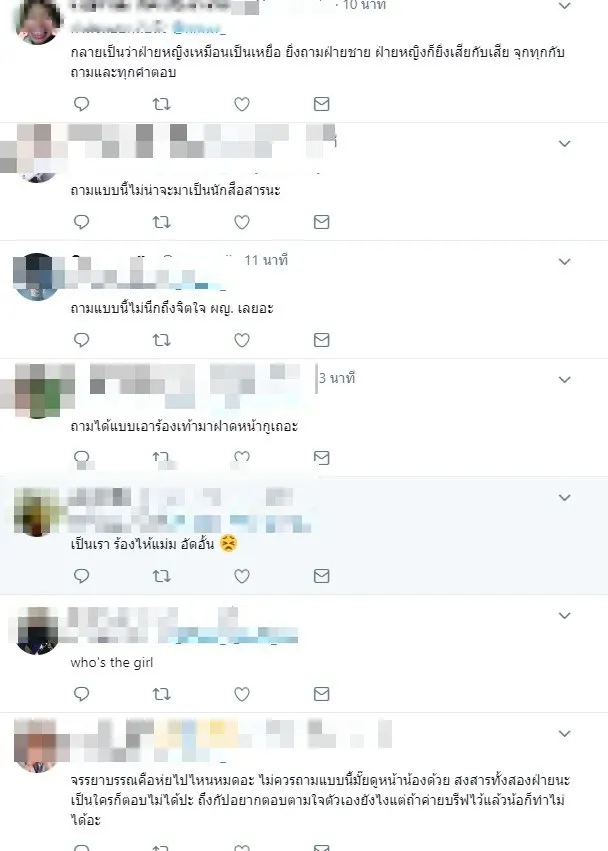Reply to the tweet 'เป็นเรา ร้องไห้แม่ม อัดอั้น'
The height and width of the screenshot is (851, 608).
[81, 576]
